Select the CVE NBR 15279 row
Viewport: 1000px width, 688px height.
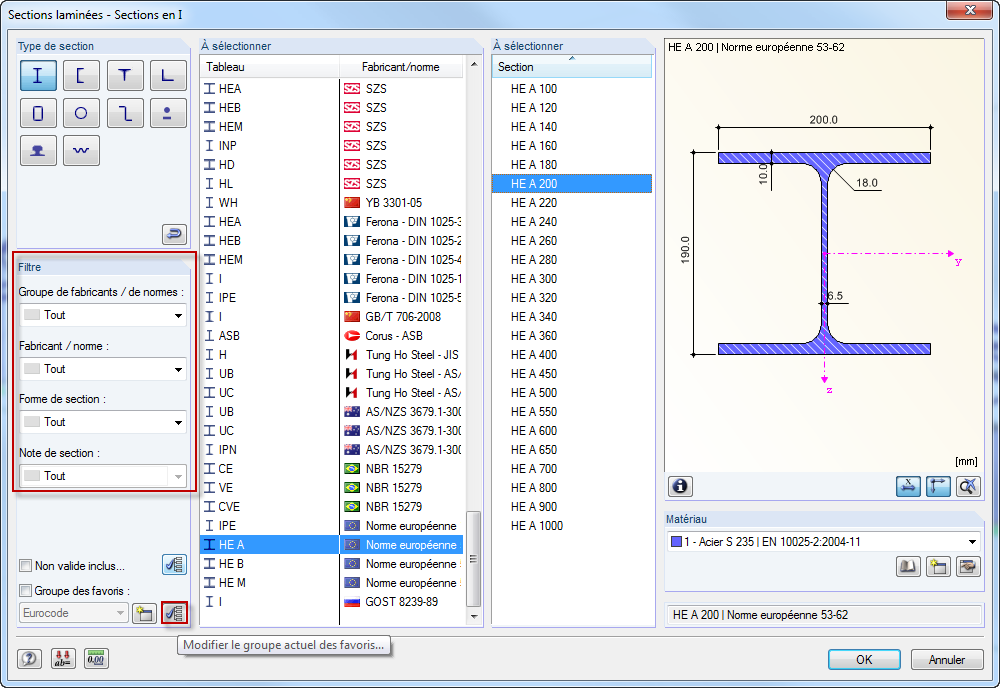(332, 507)
